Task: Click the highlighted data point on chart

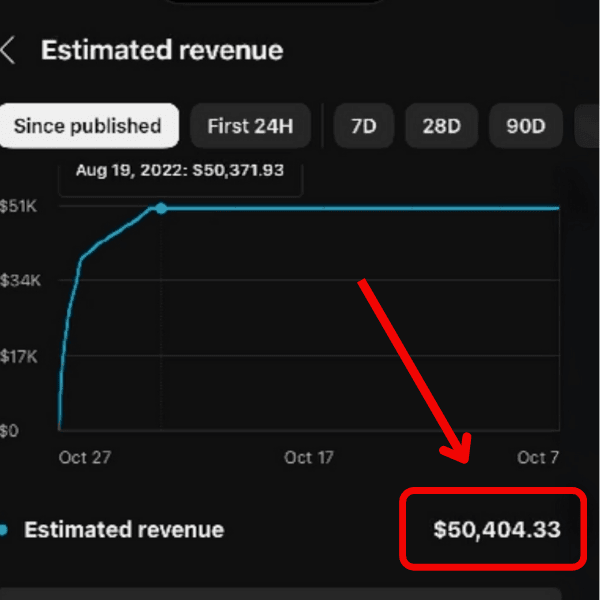Action: [161, 208]
